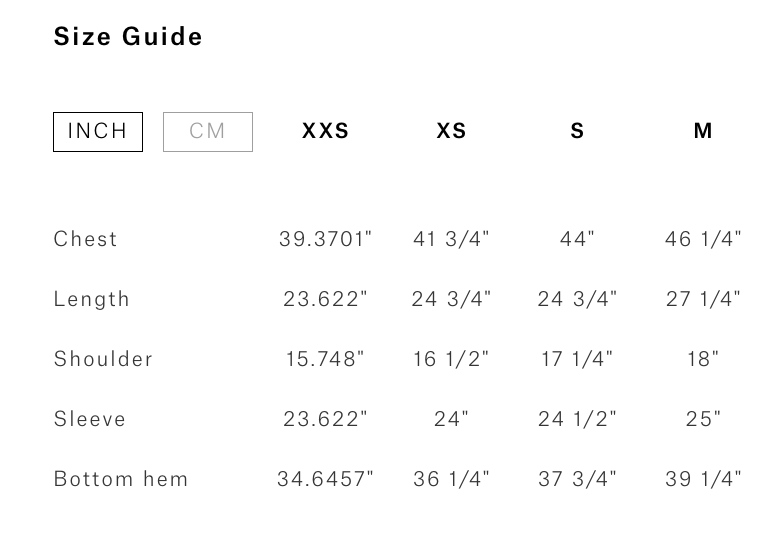Viewport: 778px width, 538px height.
Task: Select XS shoulder value 16 1/2"
Action: point(451,359)
